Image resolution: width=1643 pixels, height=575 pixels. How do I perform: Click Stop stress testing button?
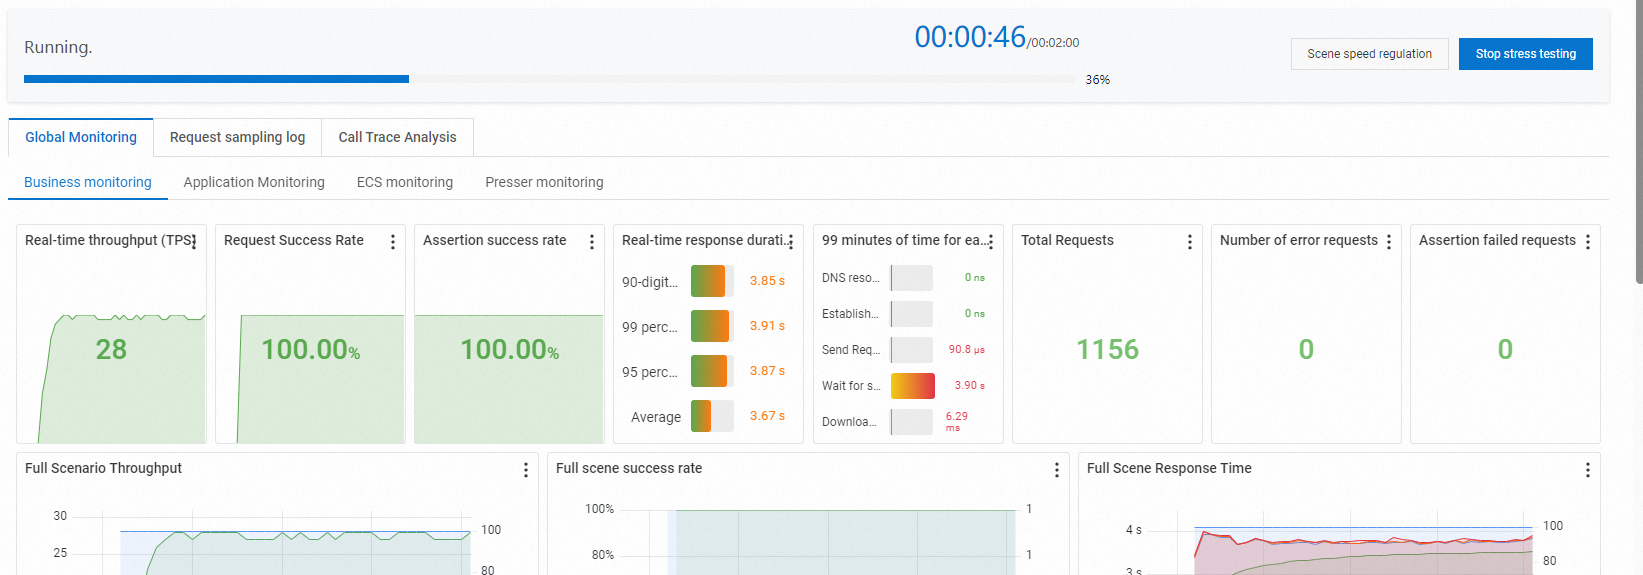1526,54
